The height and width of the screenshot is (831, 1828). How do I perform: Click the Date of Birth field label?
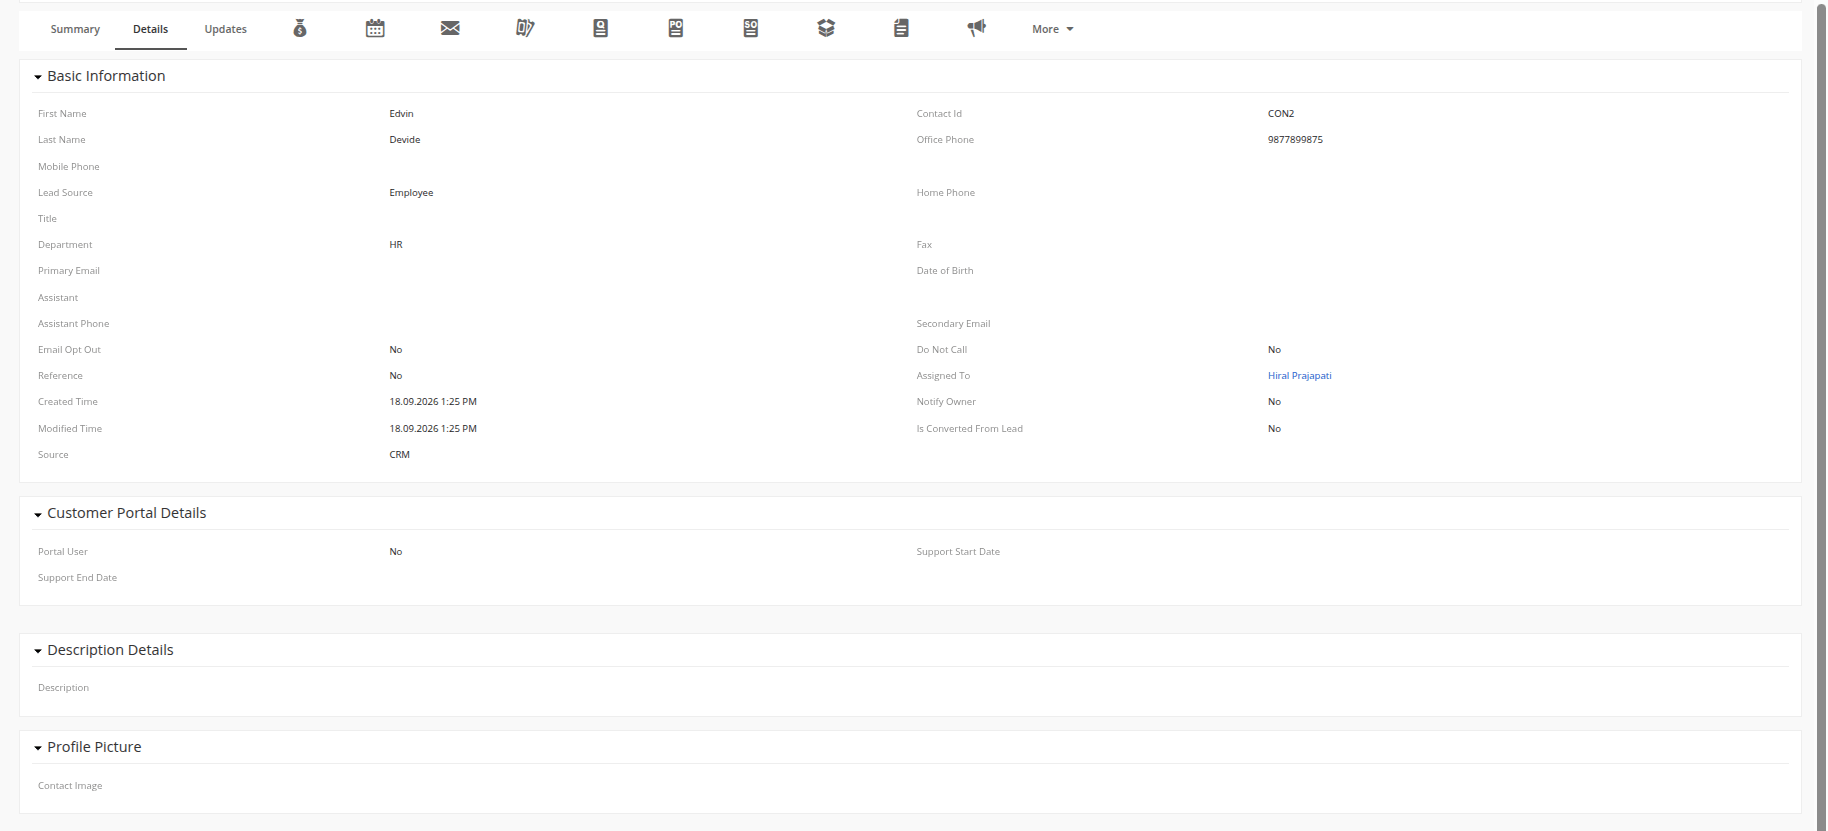(945, 271)
